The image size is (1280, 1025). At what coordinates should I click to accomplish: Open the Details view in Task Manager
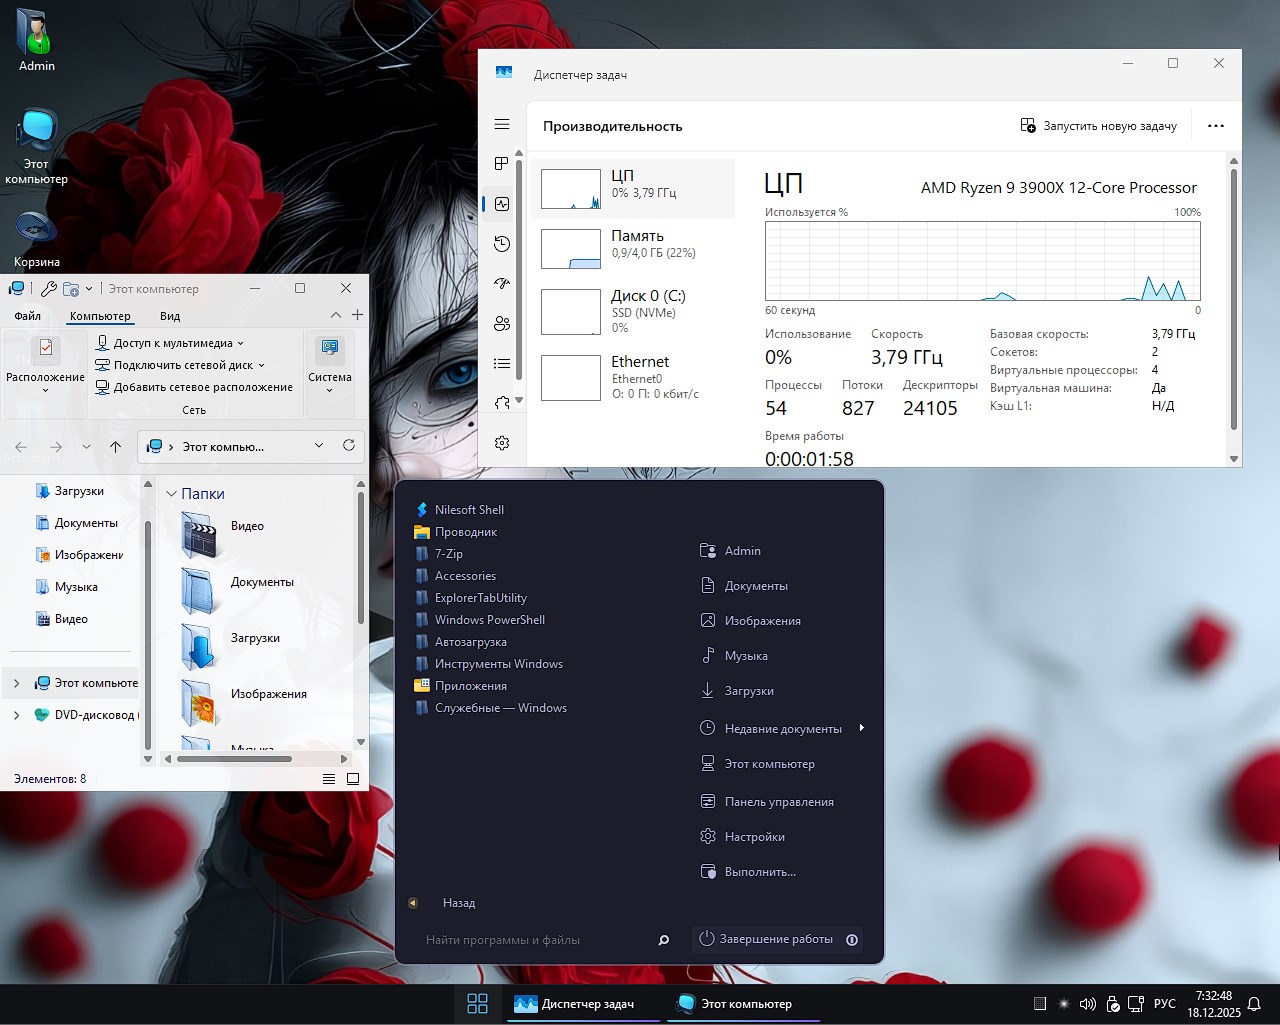click(501, 363)
